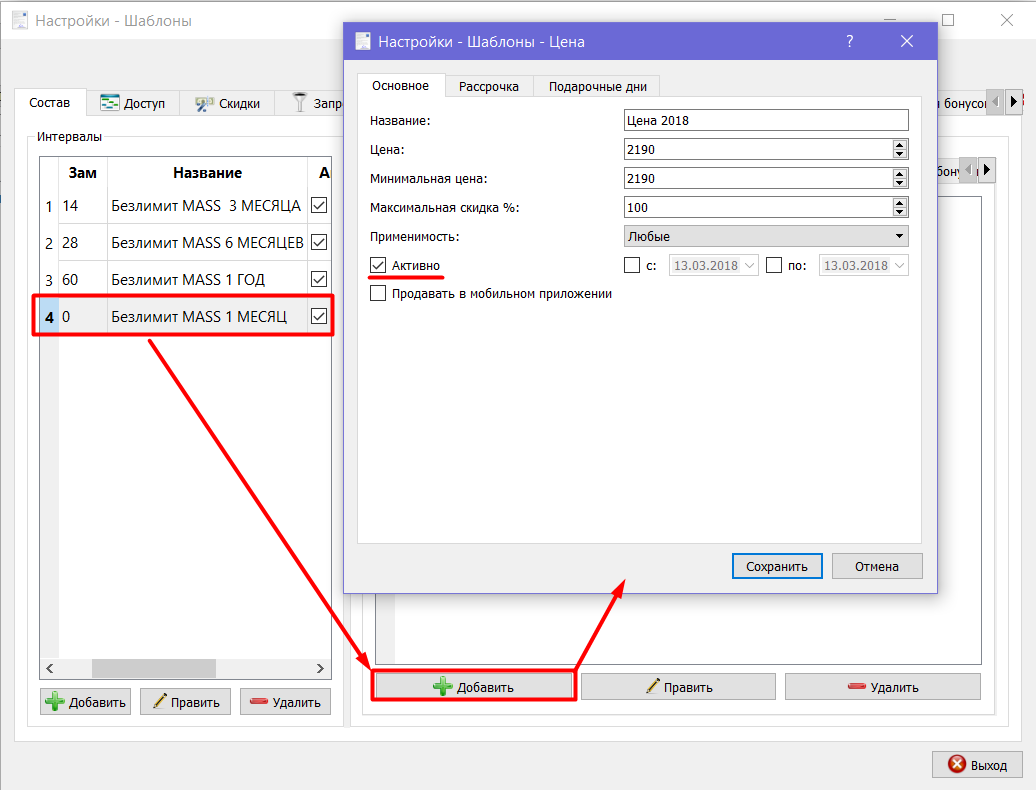Click the Выход button
Viewport: 1036px width, 790px height.
(x=978, y=764)
